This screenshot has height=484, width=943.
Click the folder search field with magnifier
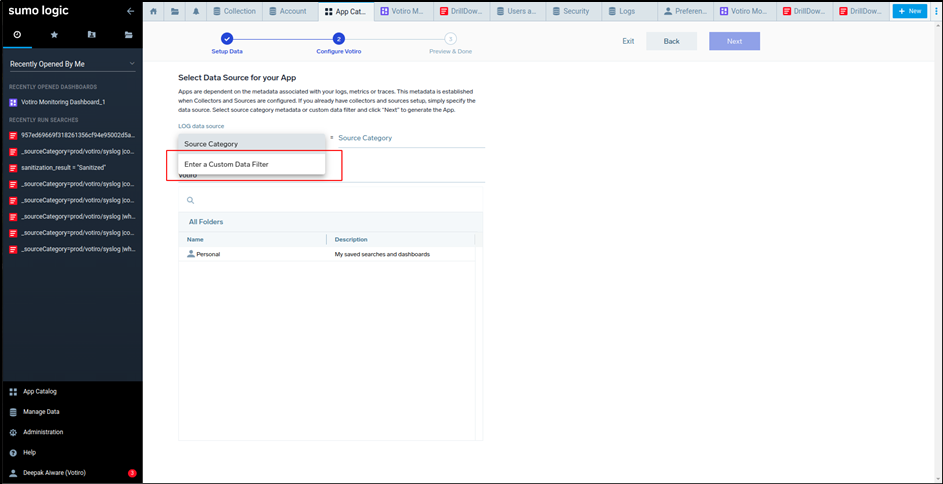tap(331, 200)
